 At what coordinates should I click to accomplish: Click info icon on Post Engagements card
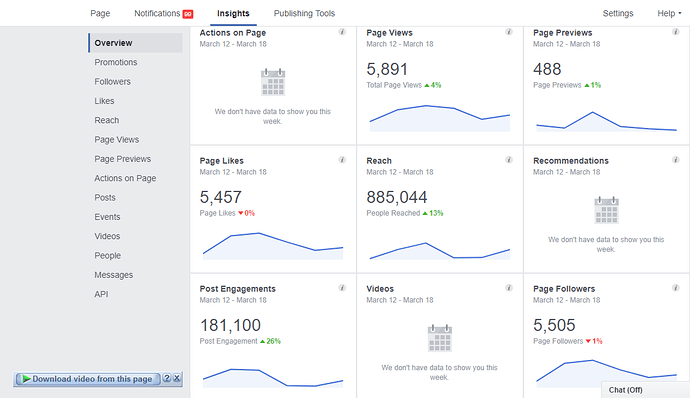pyautogui.click(x=342, y=288)
